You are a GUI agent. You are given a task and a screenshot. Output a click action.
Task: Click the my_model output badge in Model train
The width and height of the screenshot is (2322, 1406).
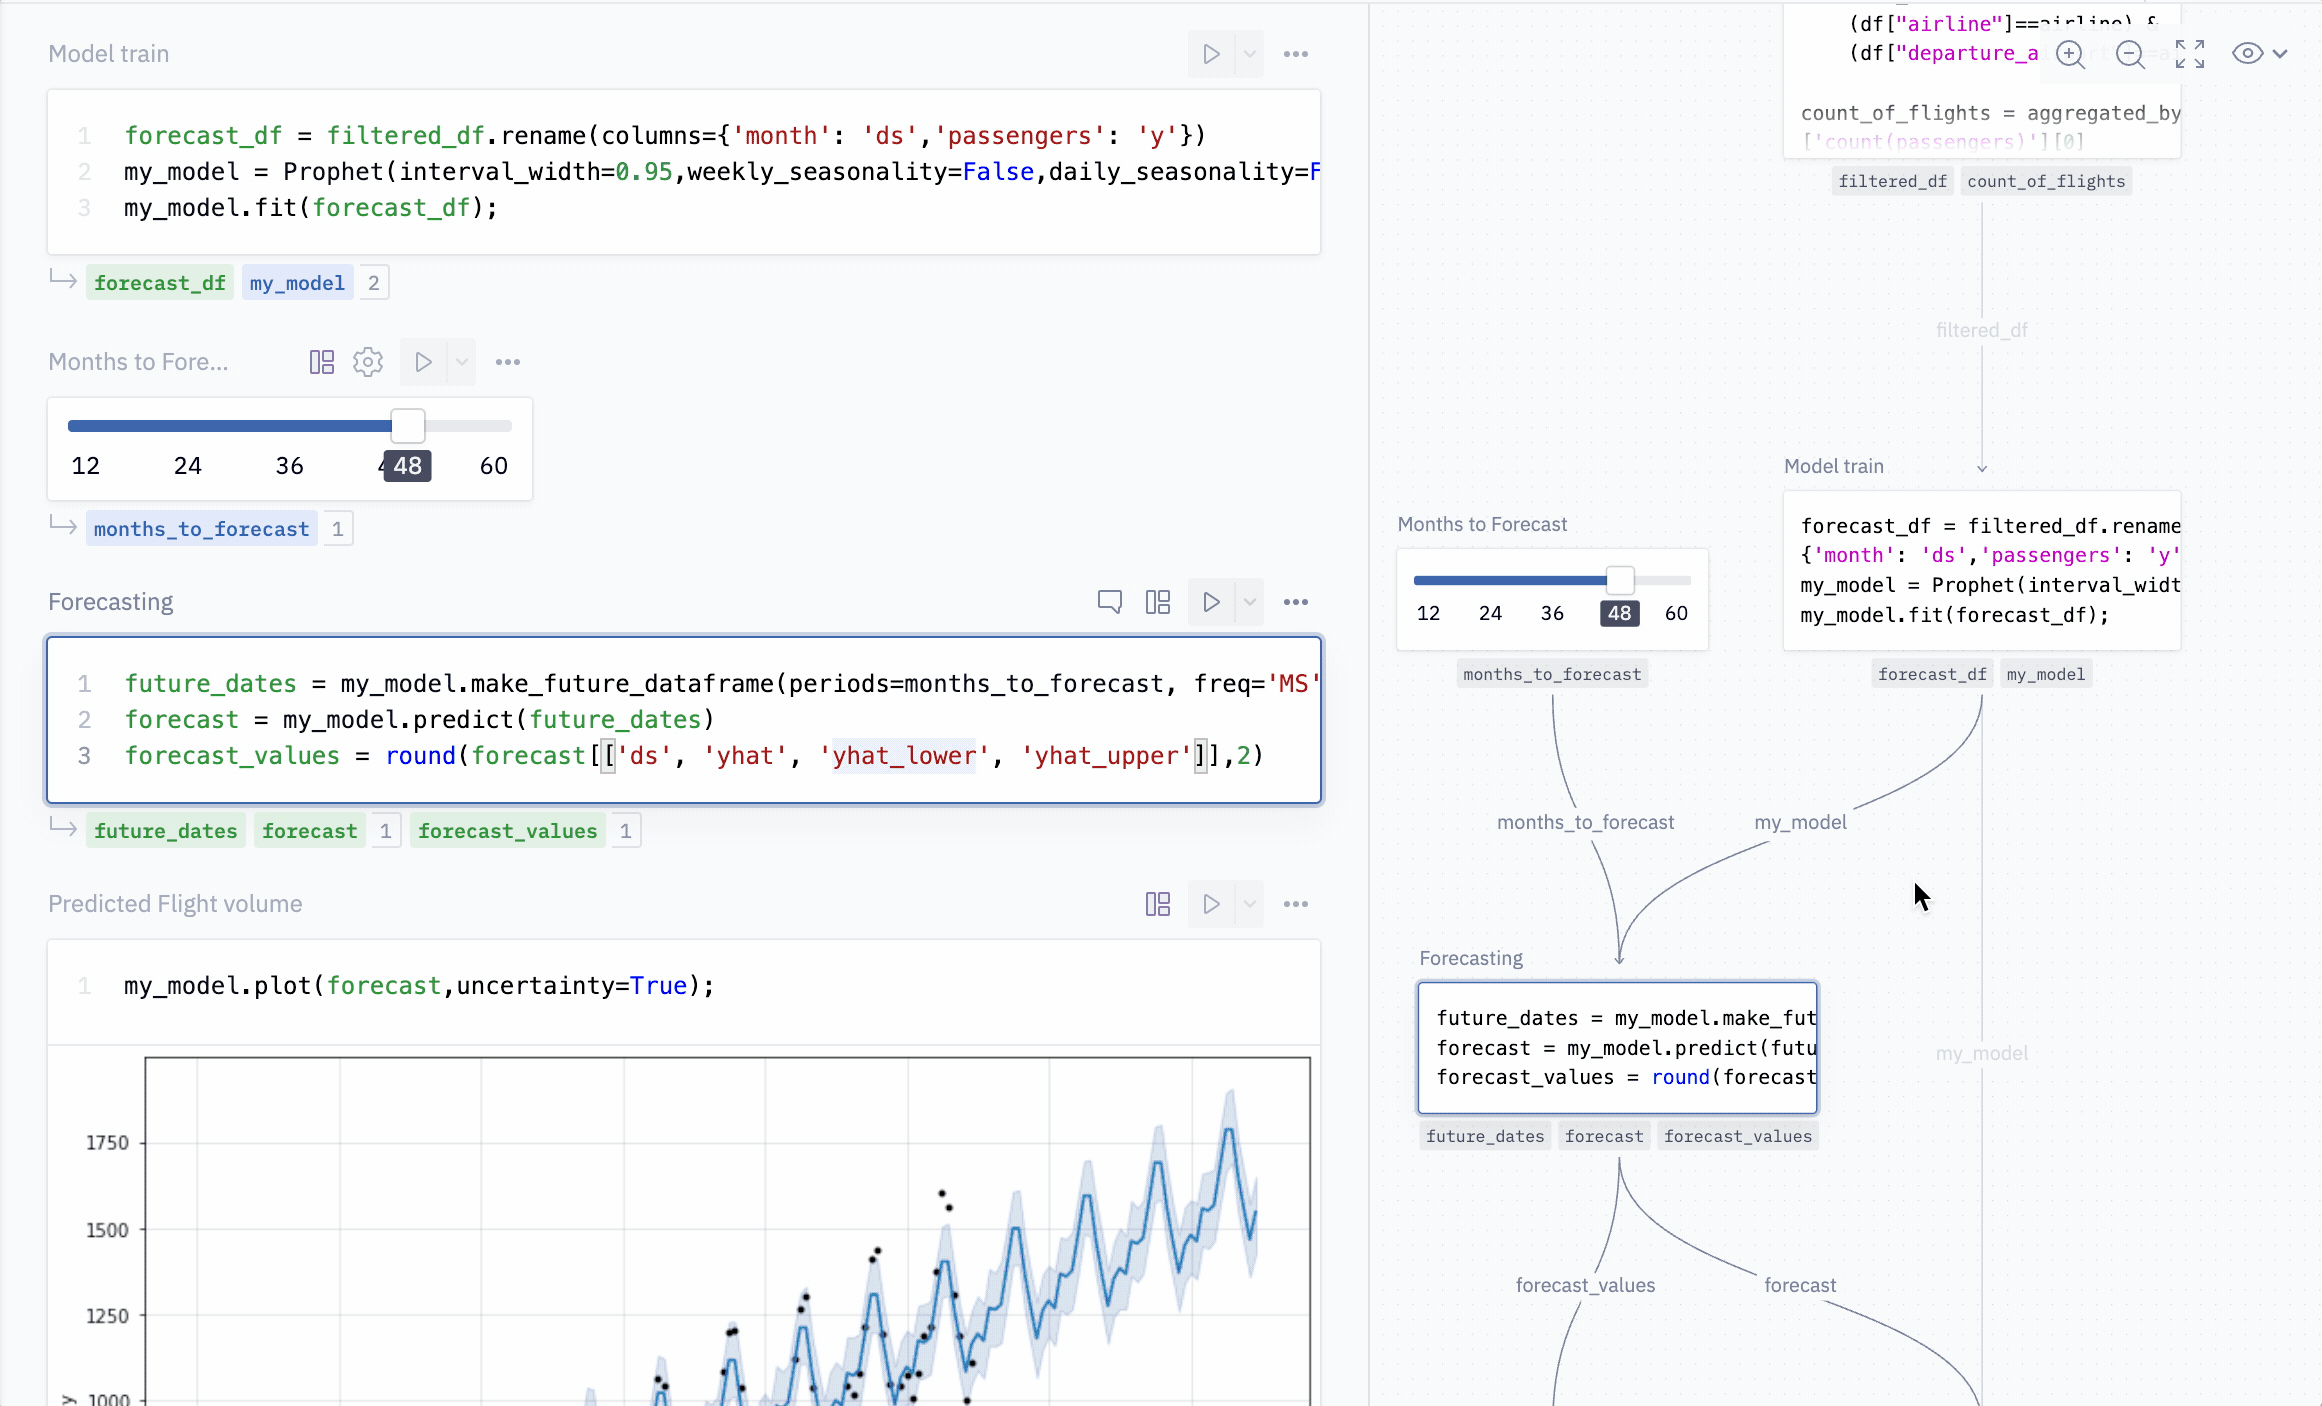point(297,282)
